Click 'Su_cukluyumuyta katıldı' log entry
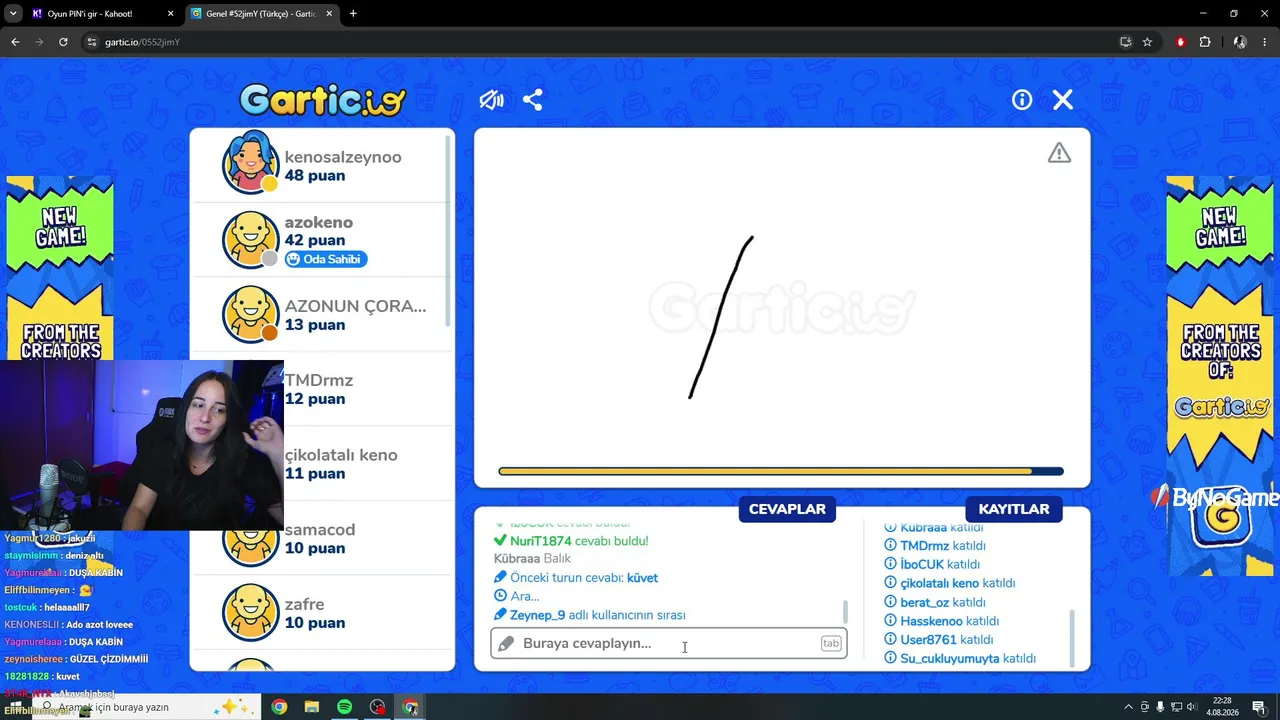This screenshot has width=1280, height=720. 960,659
